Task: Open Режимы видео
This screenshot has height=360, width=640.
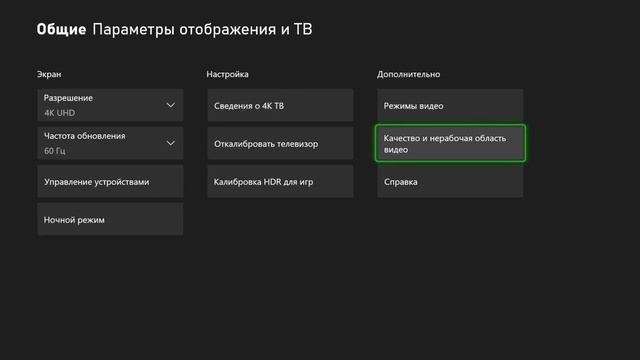Action: [450, 105]
